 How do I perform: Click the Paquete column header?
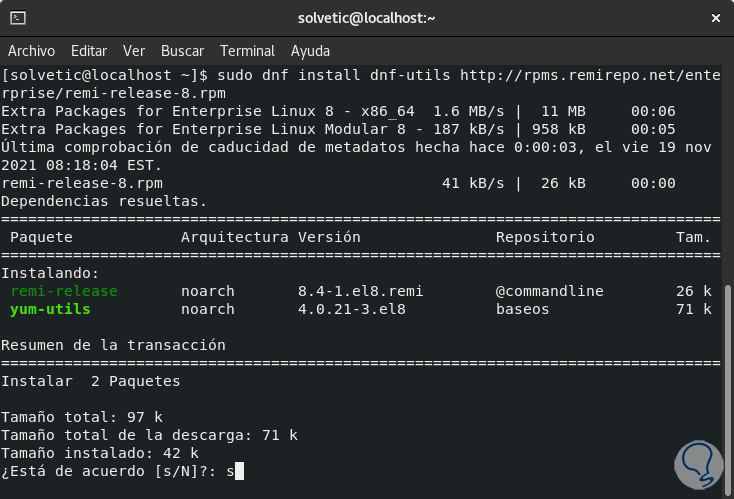41,237
